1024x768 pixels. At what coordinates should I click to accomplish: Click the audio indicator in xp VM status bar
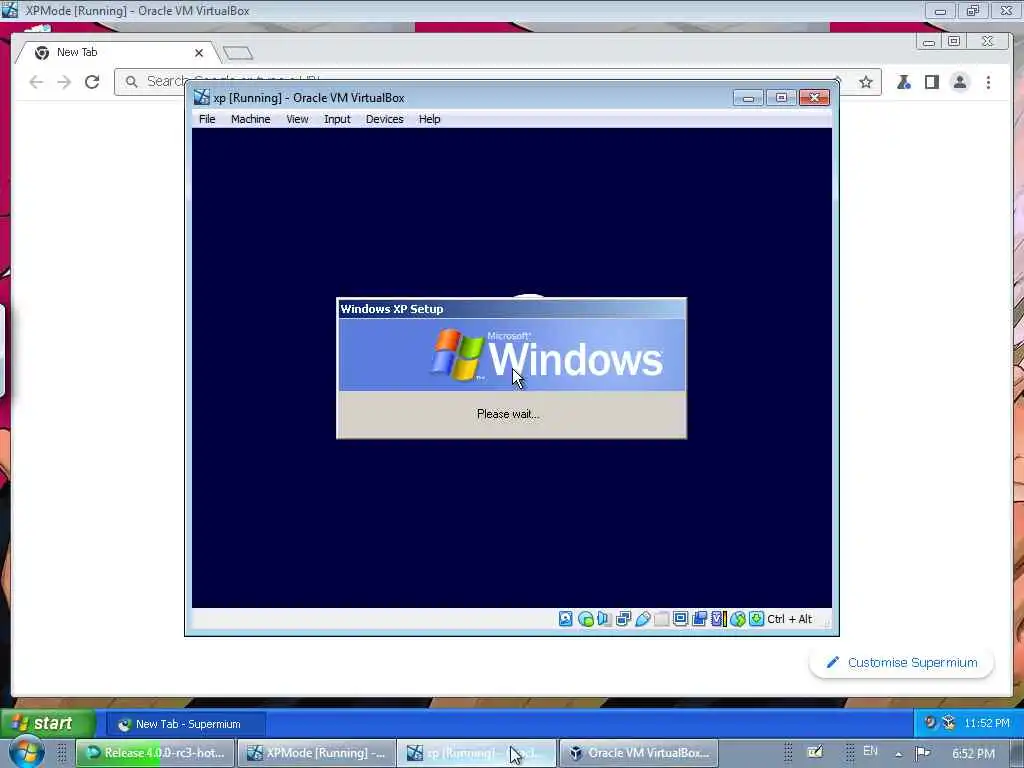point(604,618)
